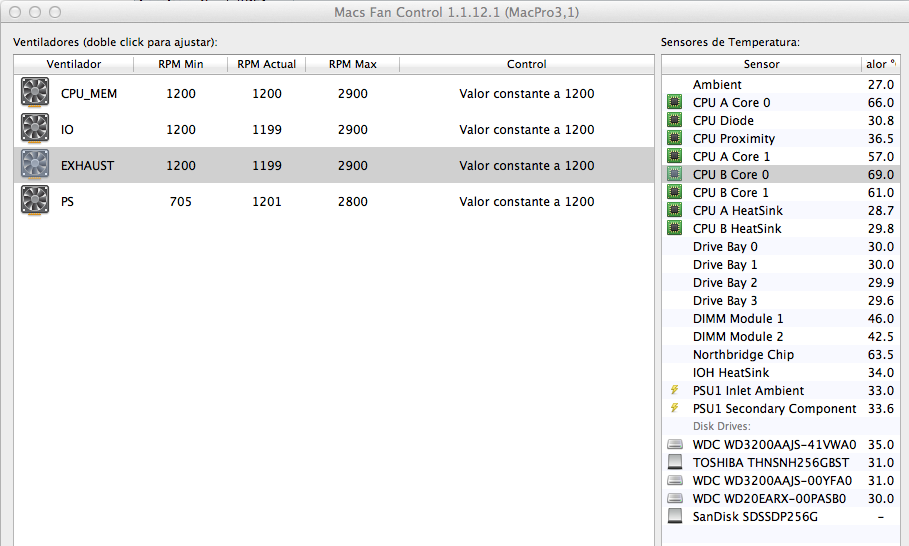Click the Northbridge Chip temperature 63.5

(x=881, y=354)
